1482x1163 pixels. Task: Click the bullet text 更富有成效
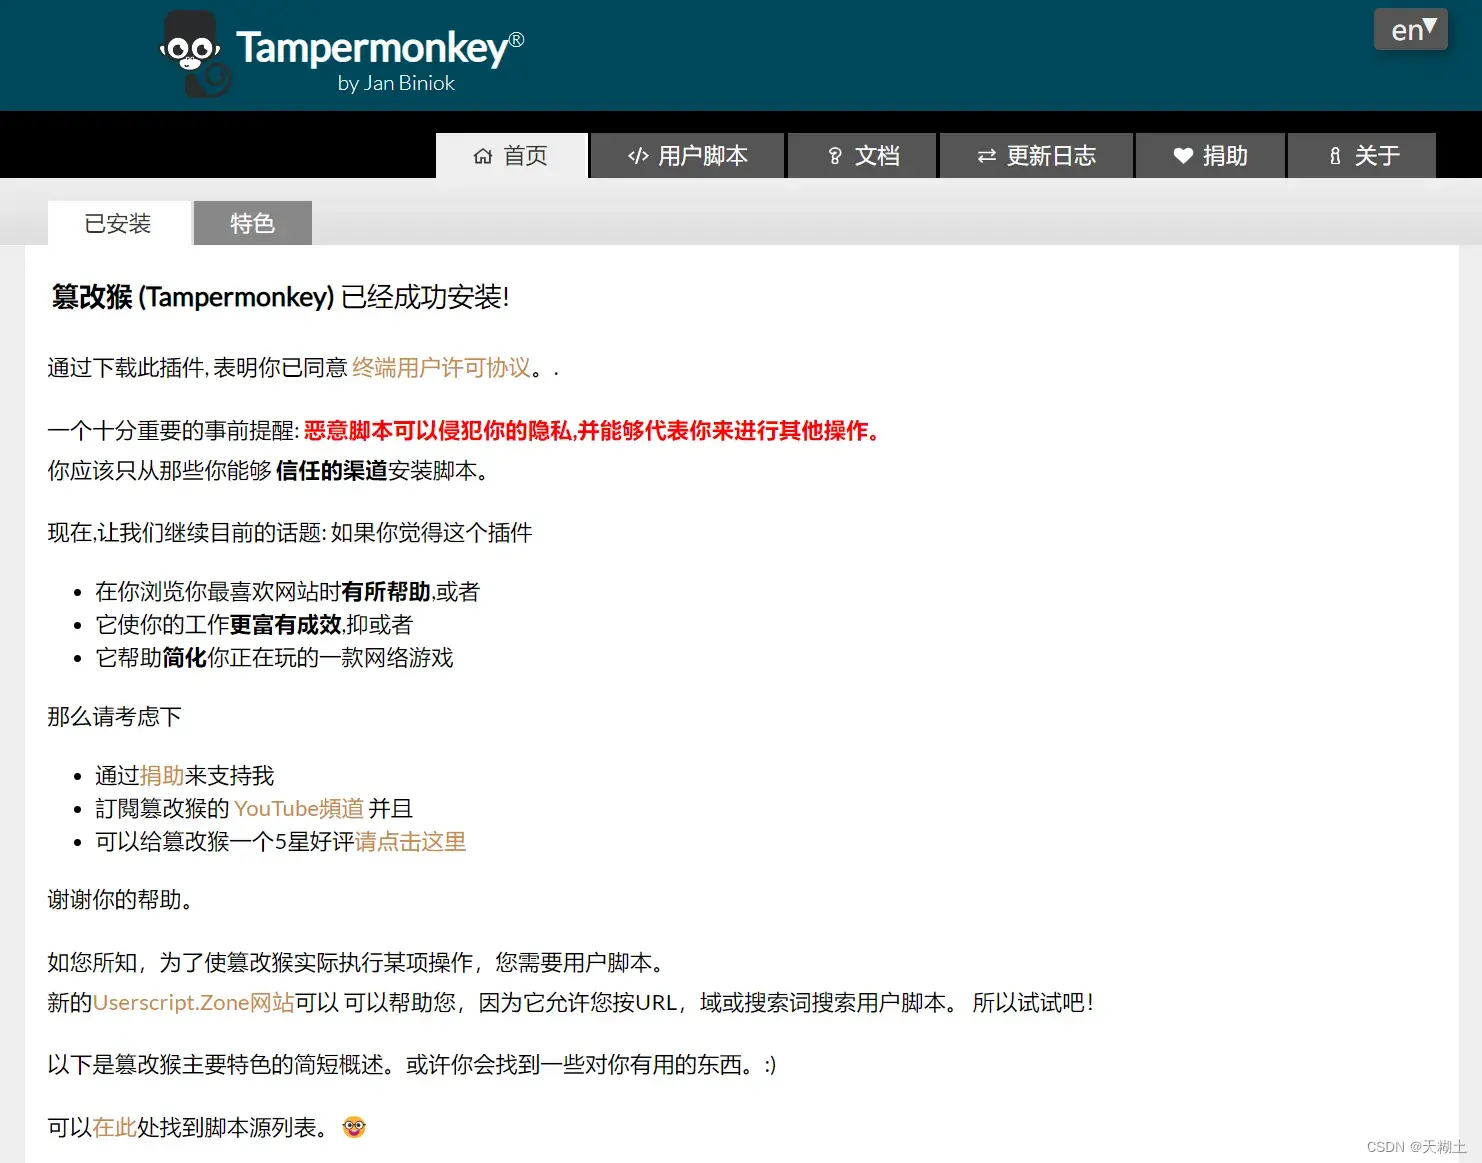point(286,625)
